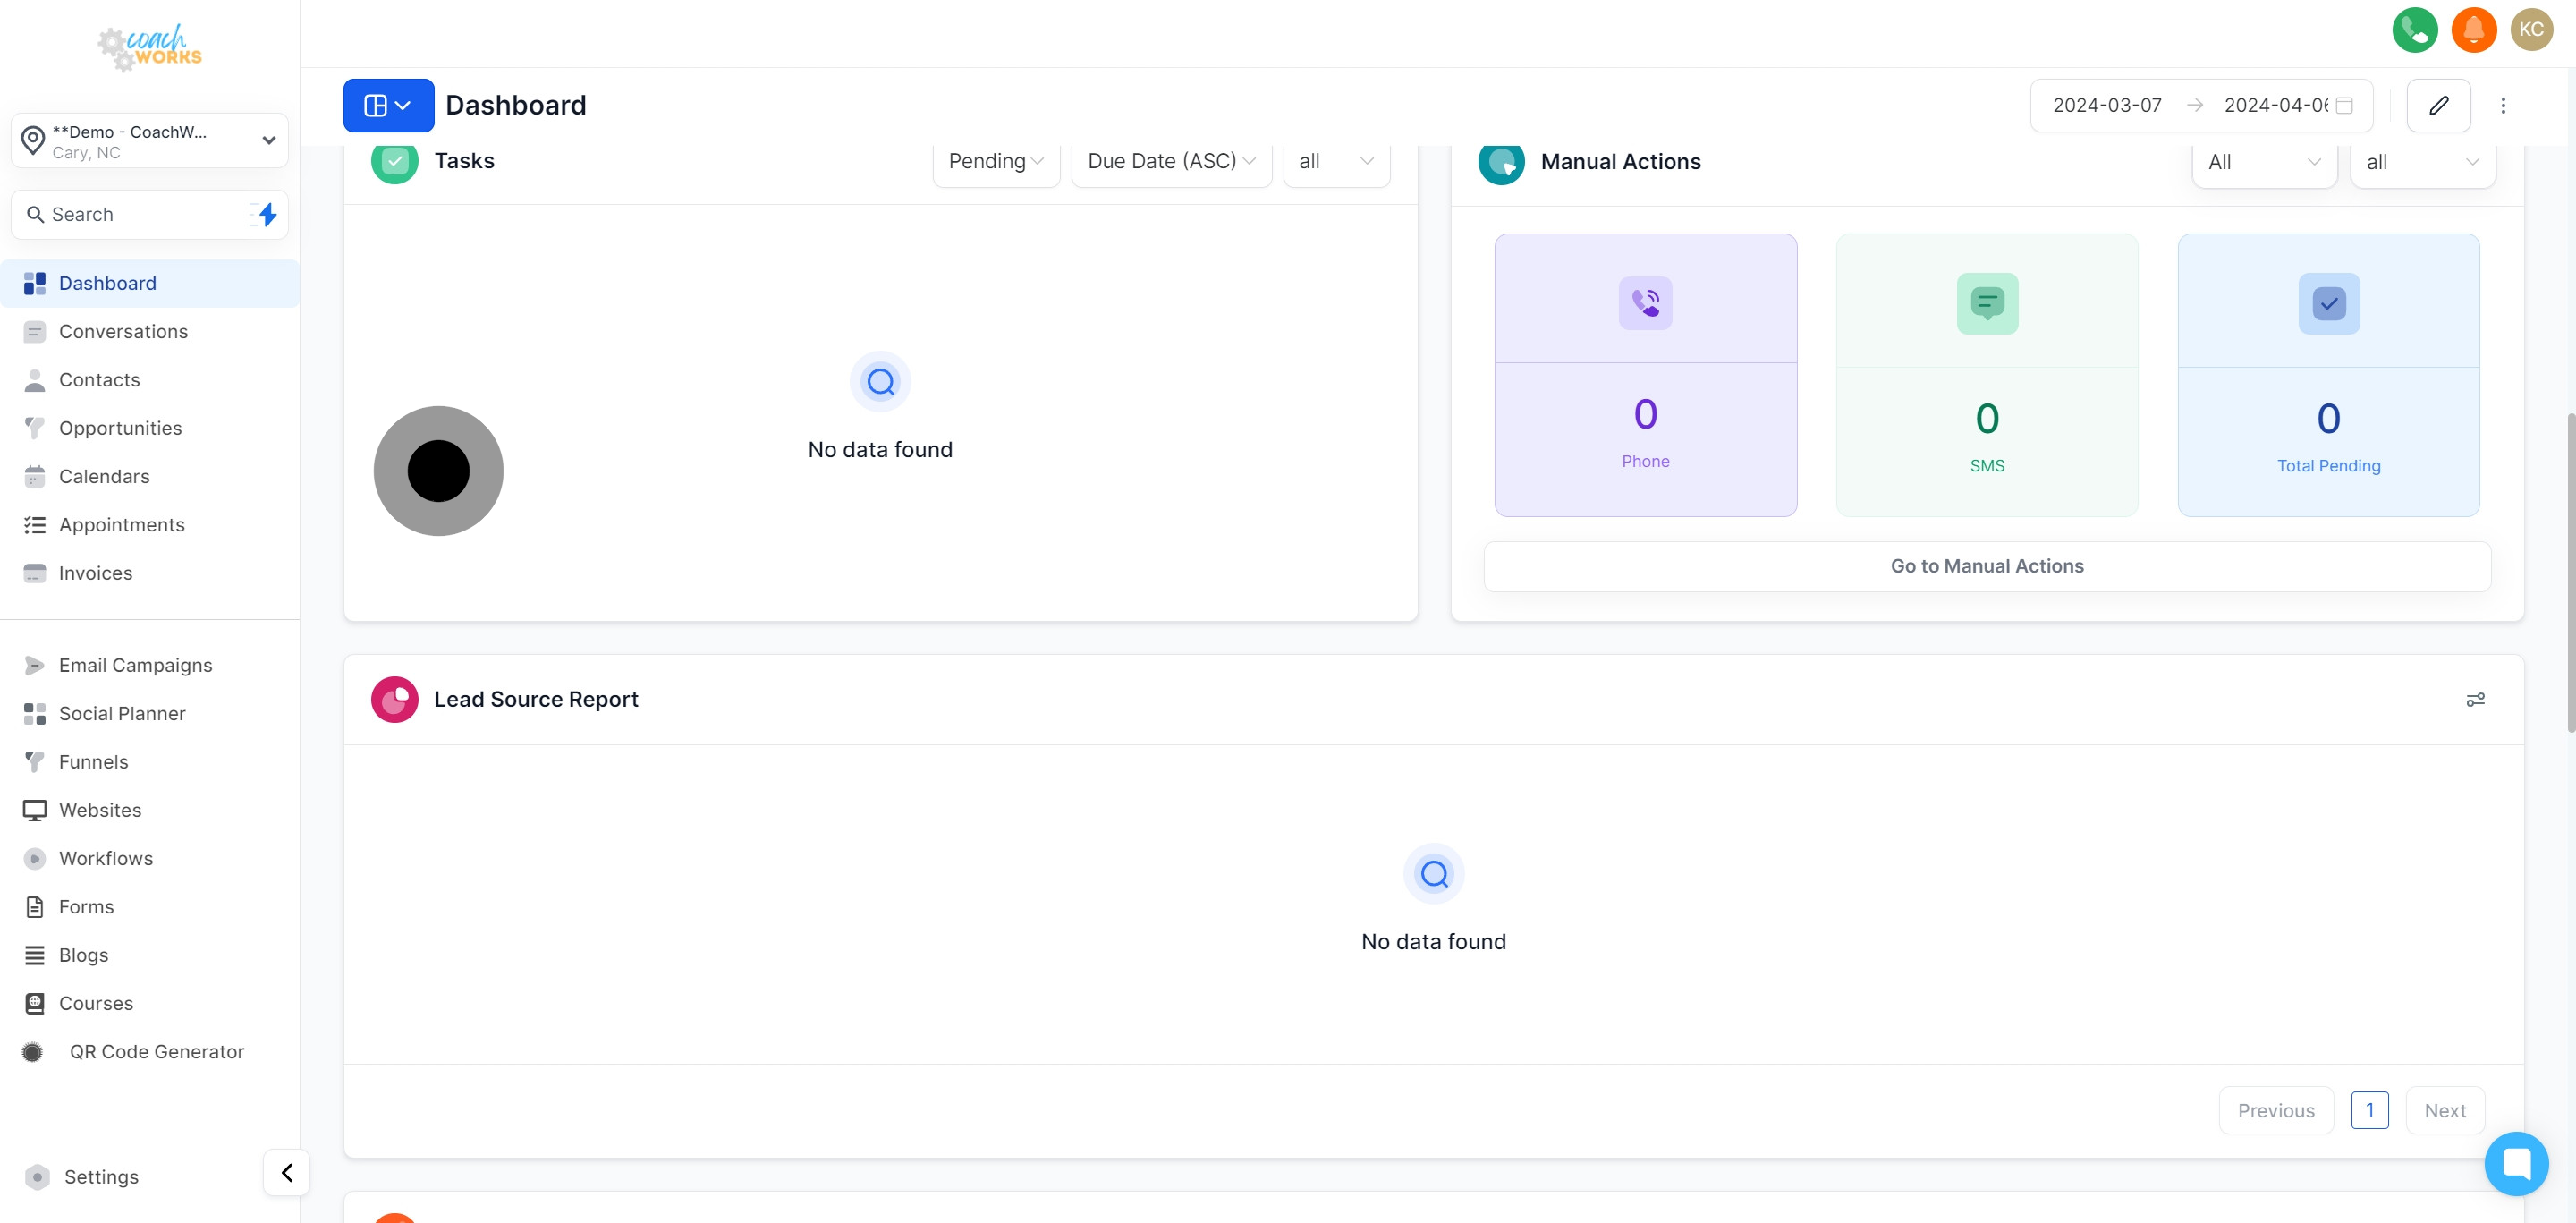Click the green phone dialer icon
The height and width of the screenshot is (1223, 2576).
pyautogui.click(x=2414, y=29)
